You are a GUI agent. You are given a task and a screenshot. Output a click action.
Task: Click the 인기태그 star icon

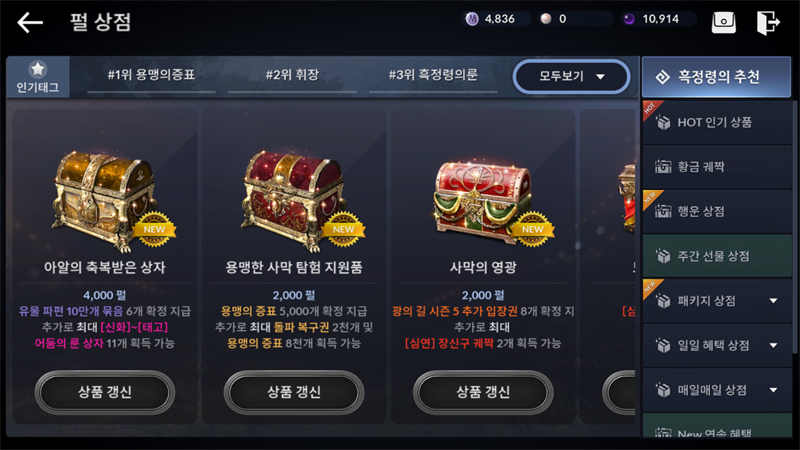pos(38,69)
